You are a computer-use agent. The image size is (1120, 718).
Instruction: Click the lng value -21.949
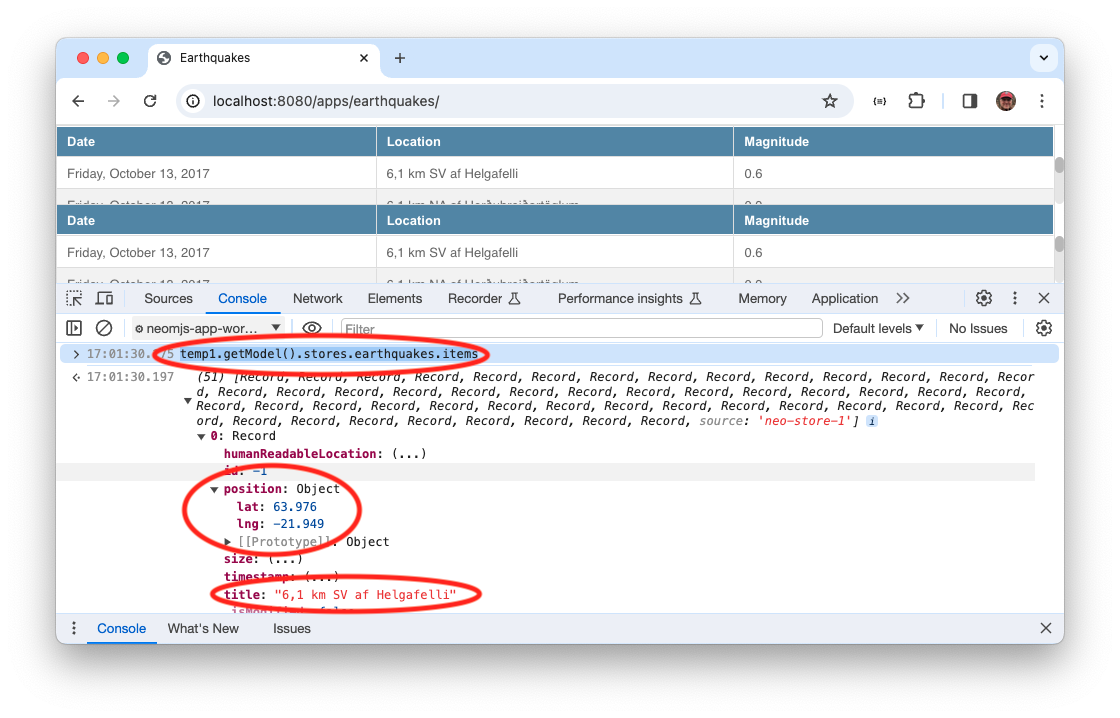pos(299,524)
